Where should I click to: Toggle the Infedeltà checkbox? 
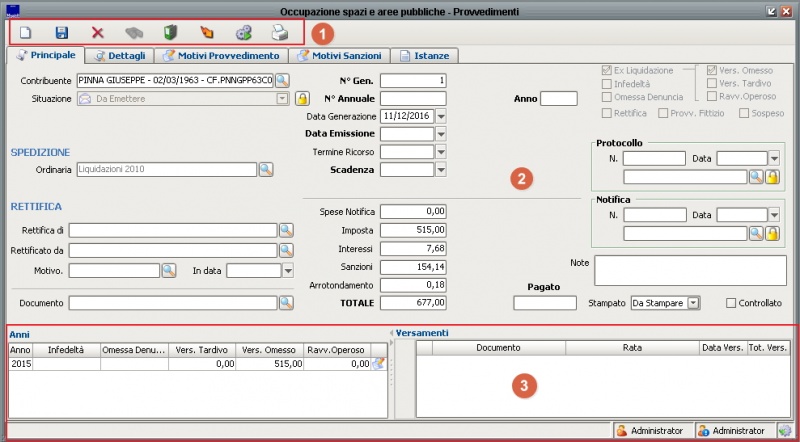pyautogui.click(x=606, y=84)
